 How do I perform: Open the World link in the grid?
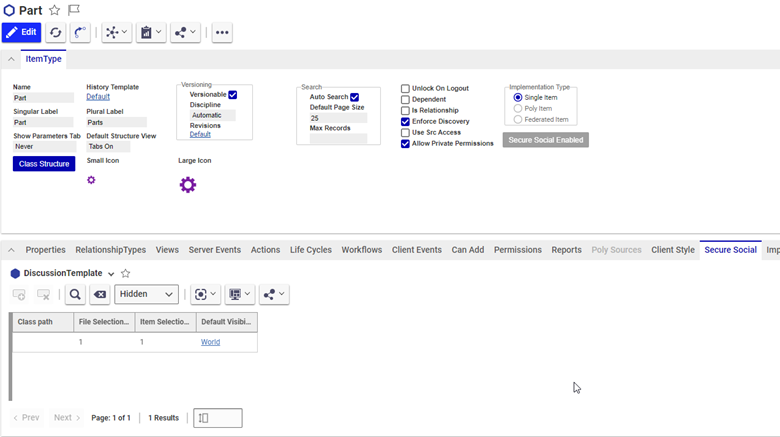point(210,342)
